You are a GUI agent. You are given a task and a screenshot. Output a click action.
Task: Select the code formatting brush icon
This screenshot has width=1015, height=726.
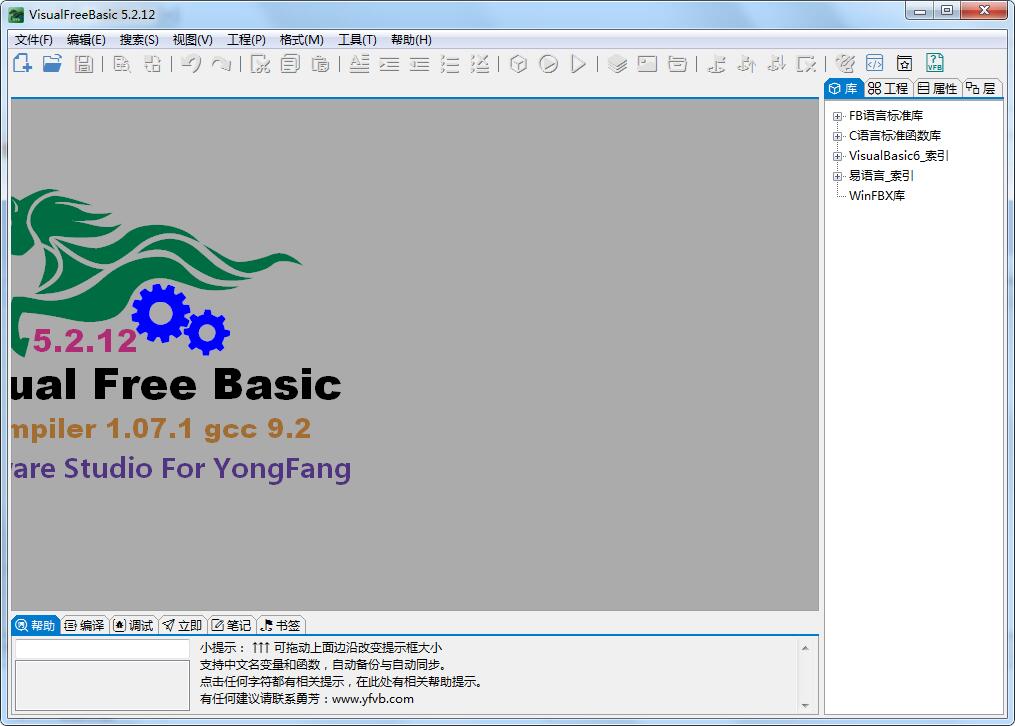click(845, 63)
